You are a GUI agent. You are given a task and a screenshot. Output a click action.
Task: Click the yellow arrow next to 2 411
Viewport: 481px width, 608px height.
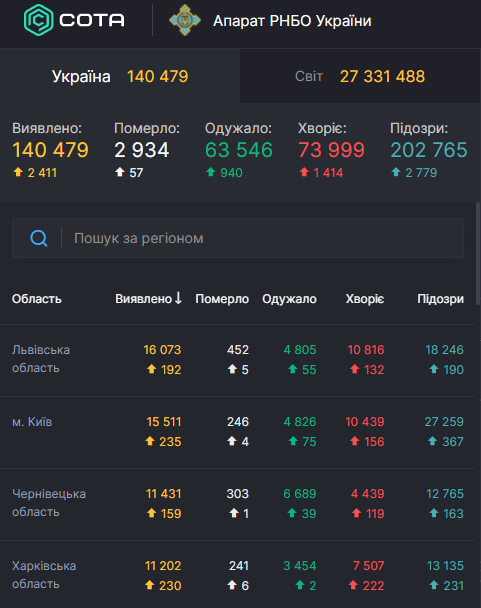[18, 172]
